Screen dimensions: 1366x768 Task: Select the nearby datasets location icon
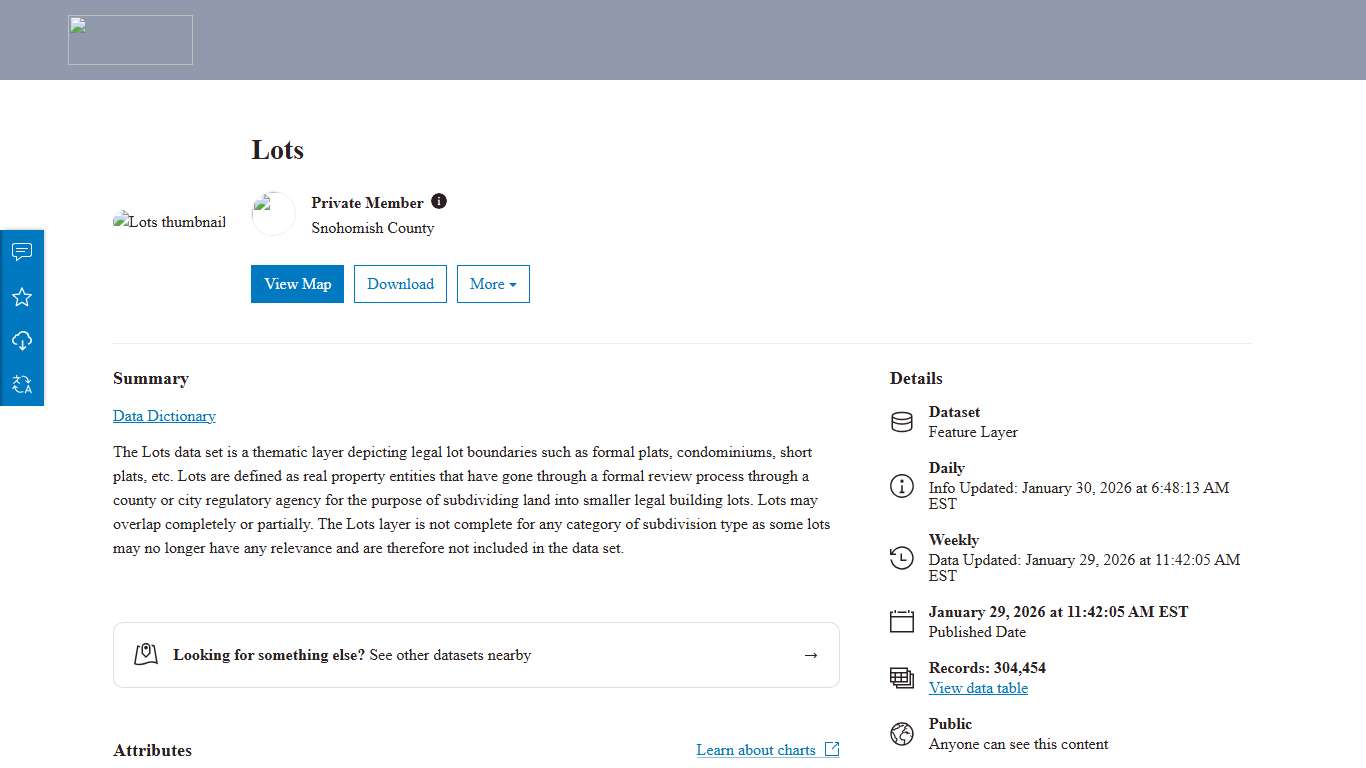pyautogui.click(x=145, y=653)
